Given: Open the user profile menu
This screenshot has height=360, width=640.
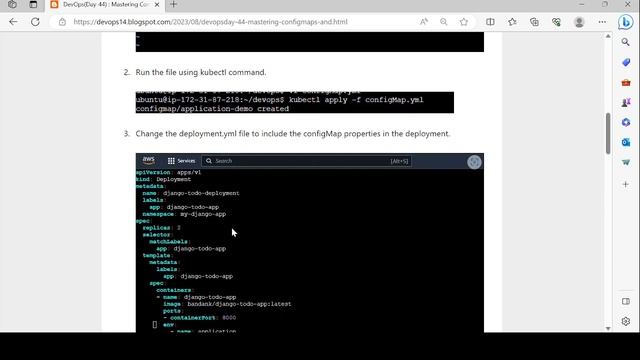Looking at the screenshot, I should click(579, 22).
